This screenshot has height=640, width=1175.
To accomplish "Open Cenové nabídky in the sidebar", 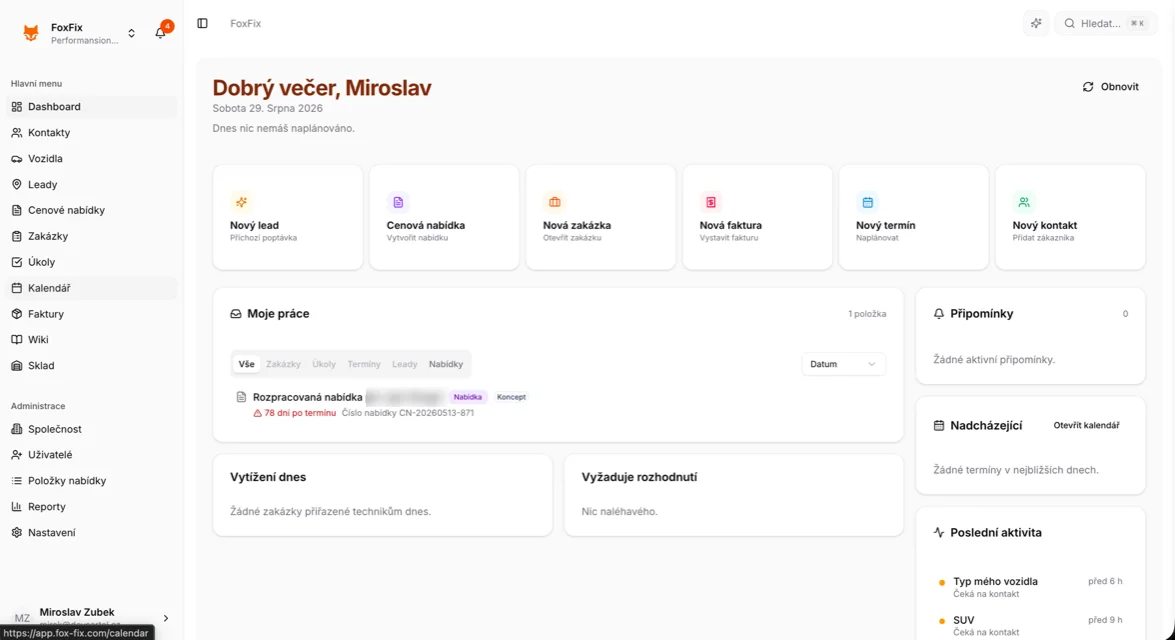I will 91,211.
